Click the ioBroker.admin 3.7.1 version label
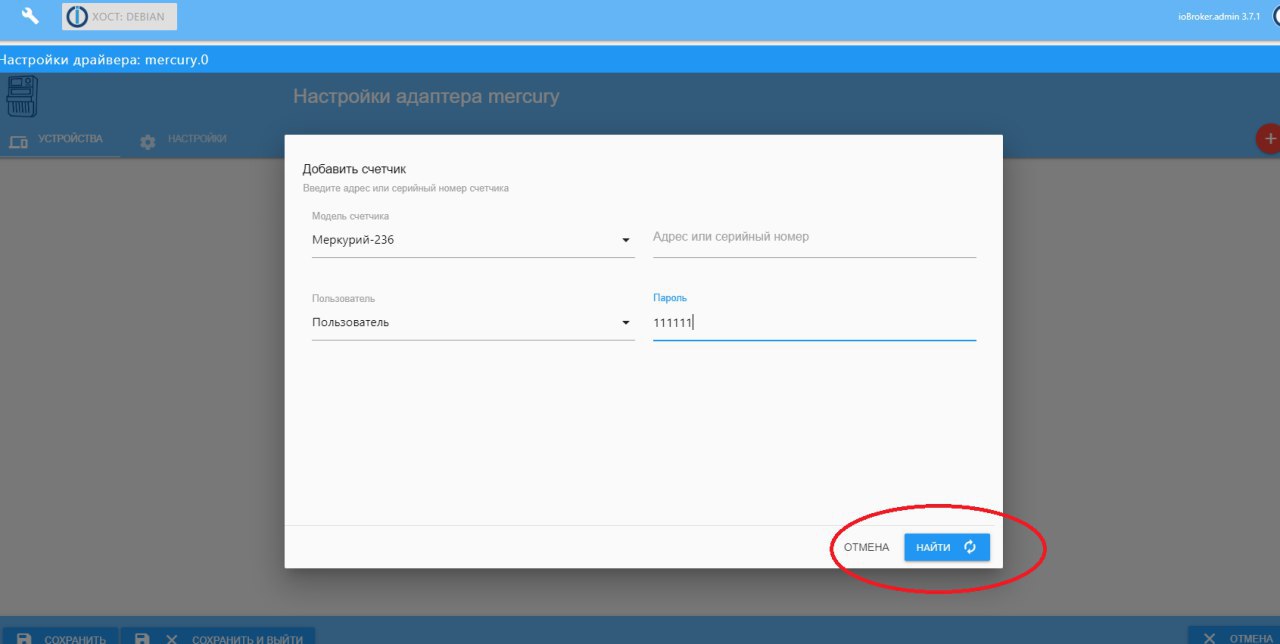This screenshot has height=644, width=1280. (x=1219, y=16)
